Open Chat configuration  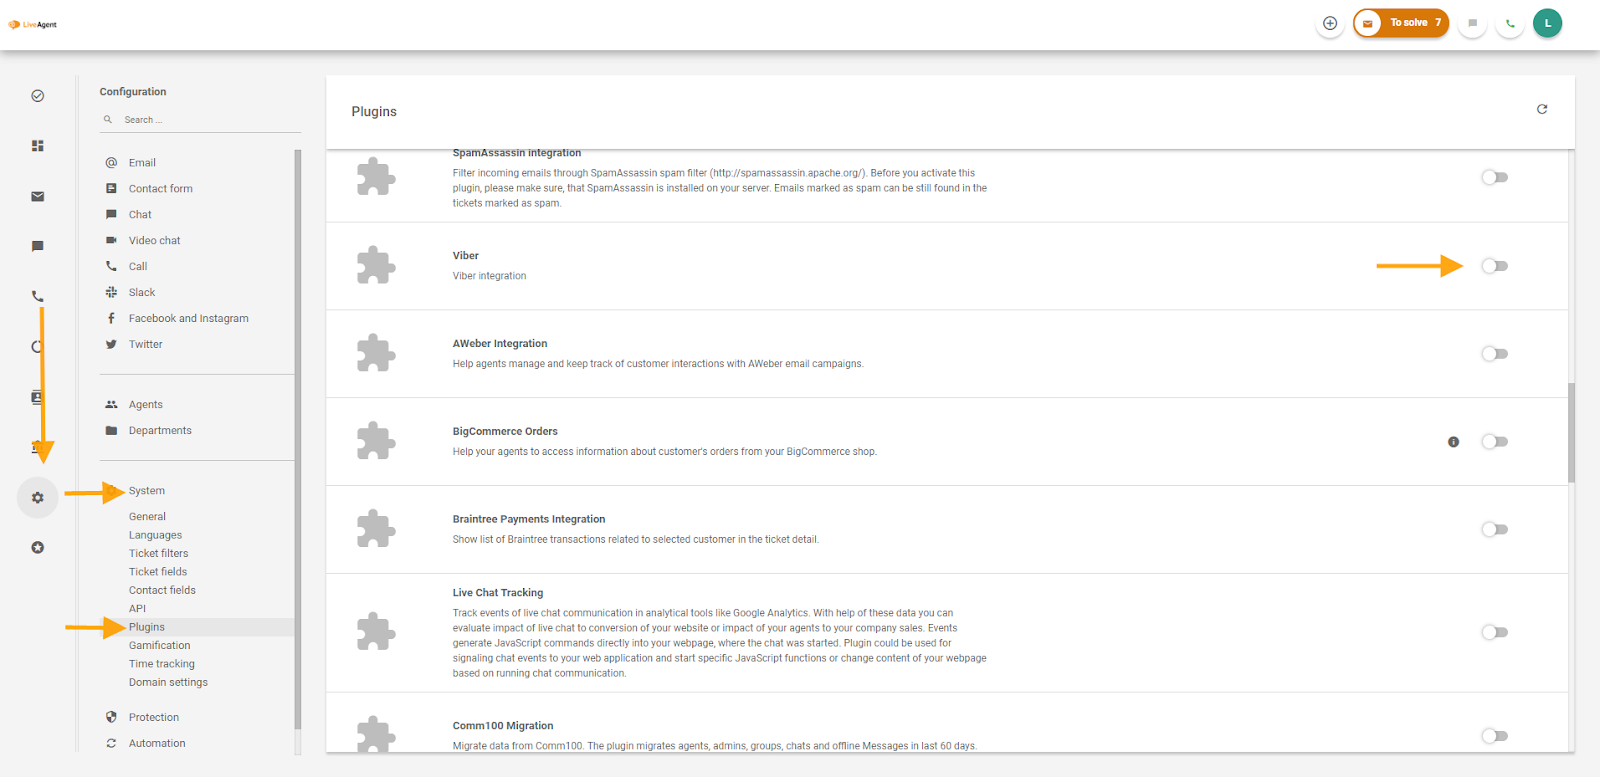coord(140,215)
